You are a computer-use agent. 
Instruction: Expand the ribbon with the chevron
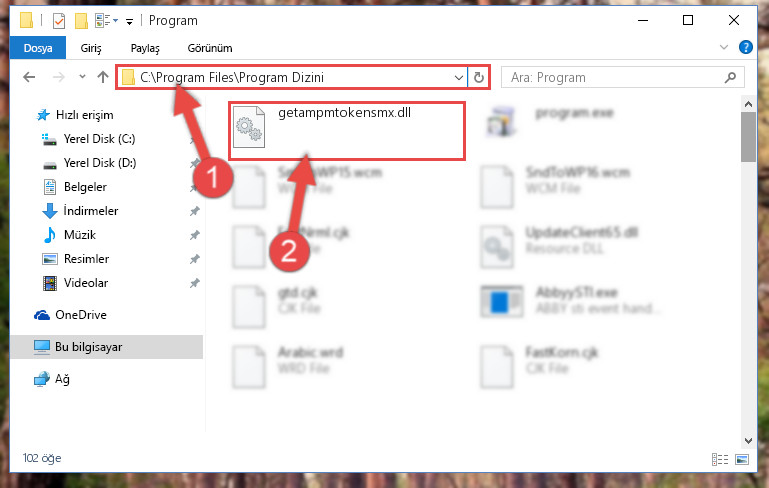(723, 47)
